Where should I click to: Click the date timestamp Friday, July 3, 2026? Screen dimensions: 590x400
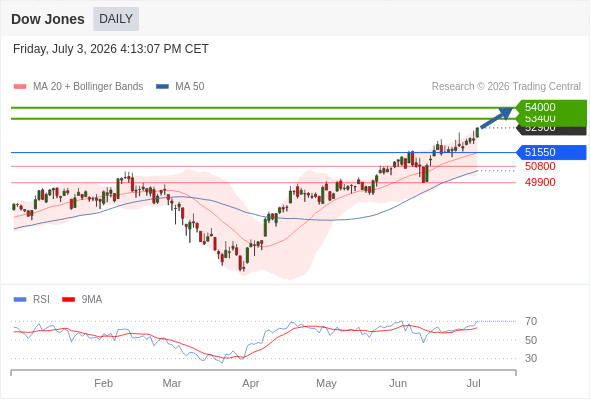[65, 49]
